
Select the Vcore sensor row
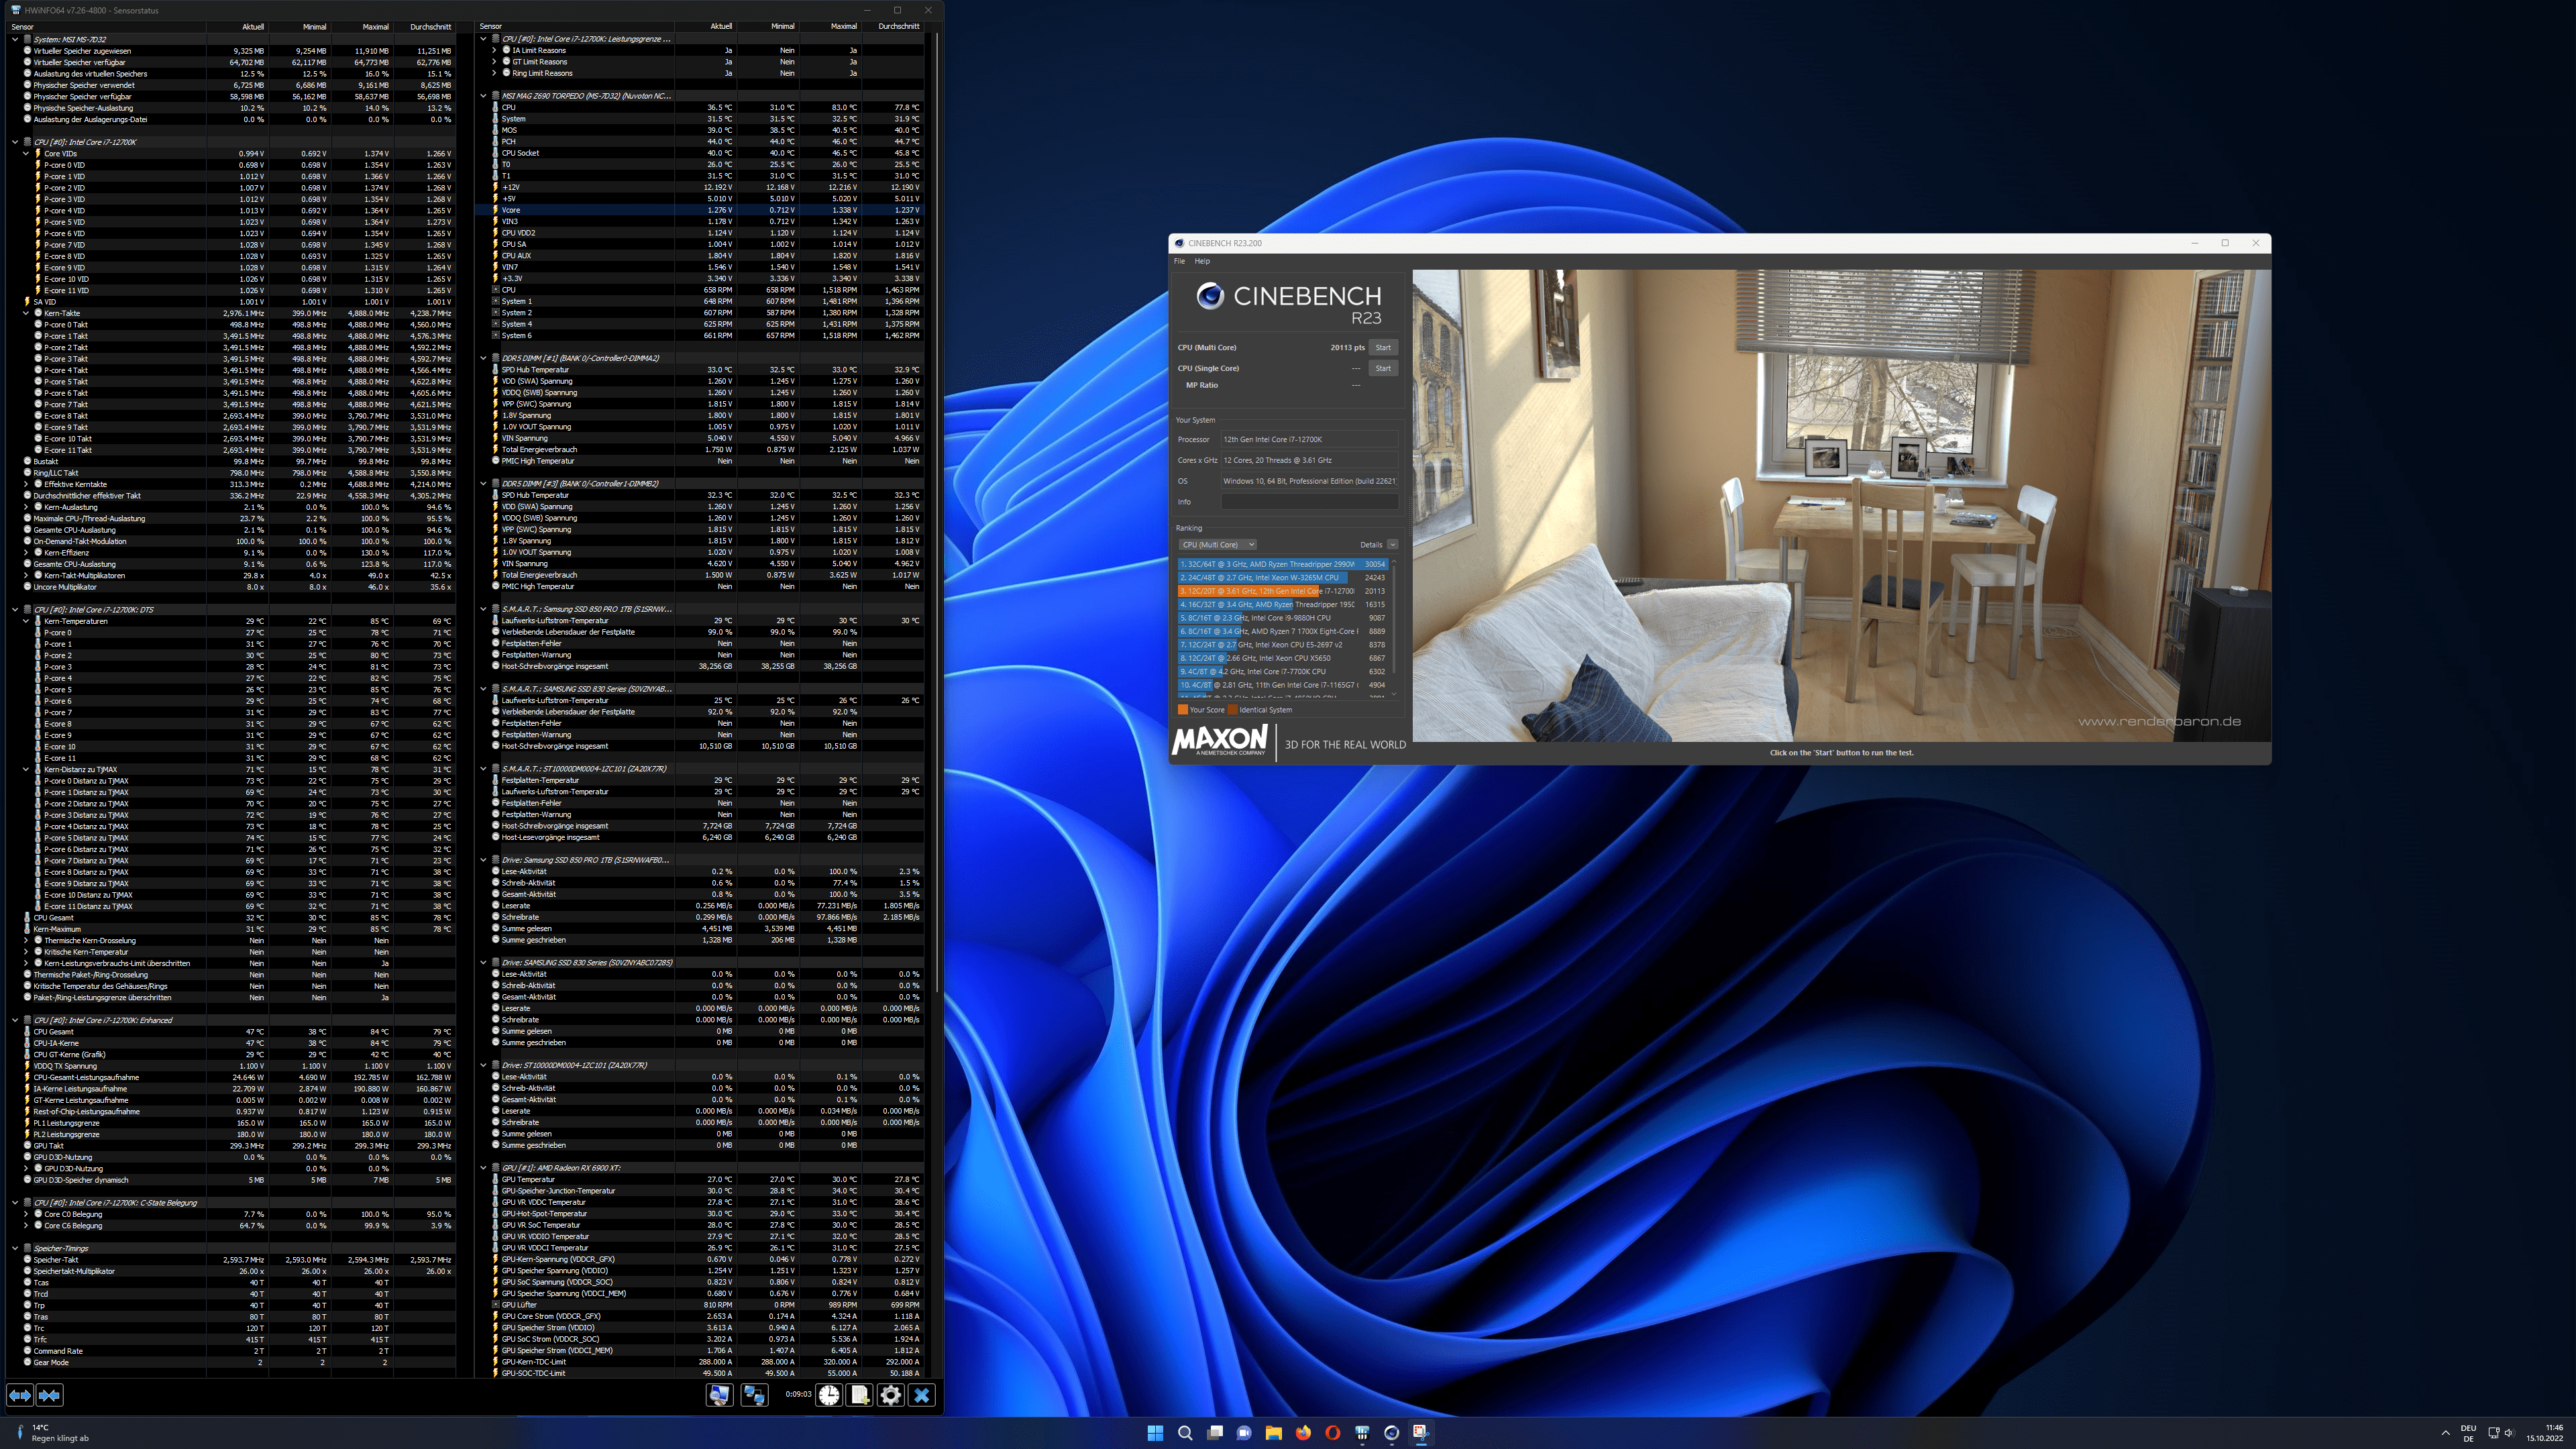click(700, 210)
